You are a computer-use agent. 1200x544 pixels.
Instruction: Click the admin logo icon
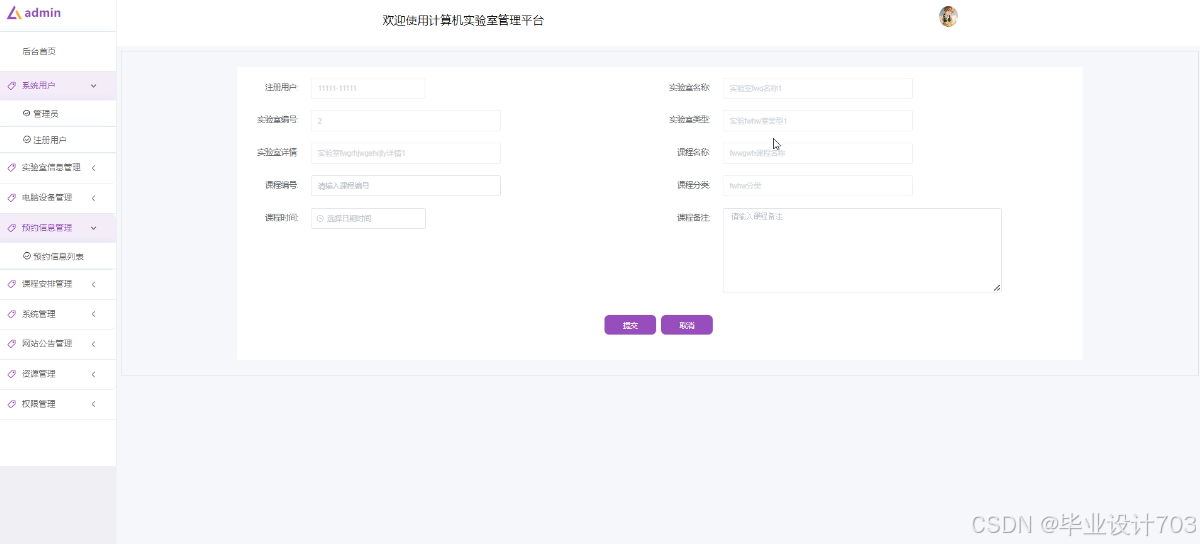[14, 13]
